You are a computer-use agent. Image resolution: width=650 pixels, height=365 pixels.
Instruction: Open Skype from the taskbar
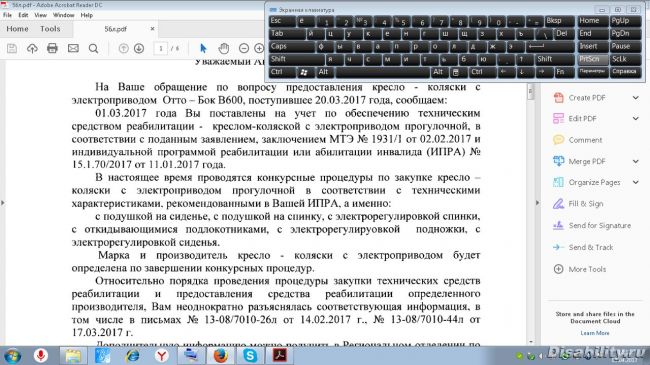(x=250, y=355)
